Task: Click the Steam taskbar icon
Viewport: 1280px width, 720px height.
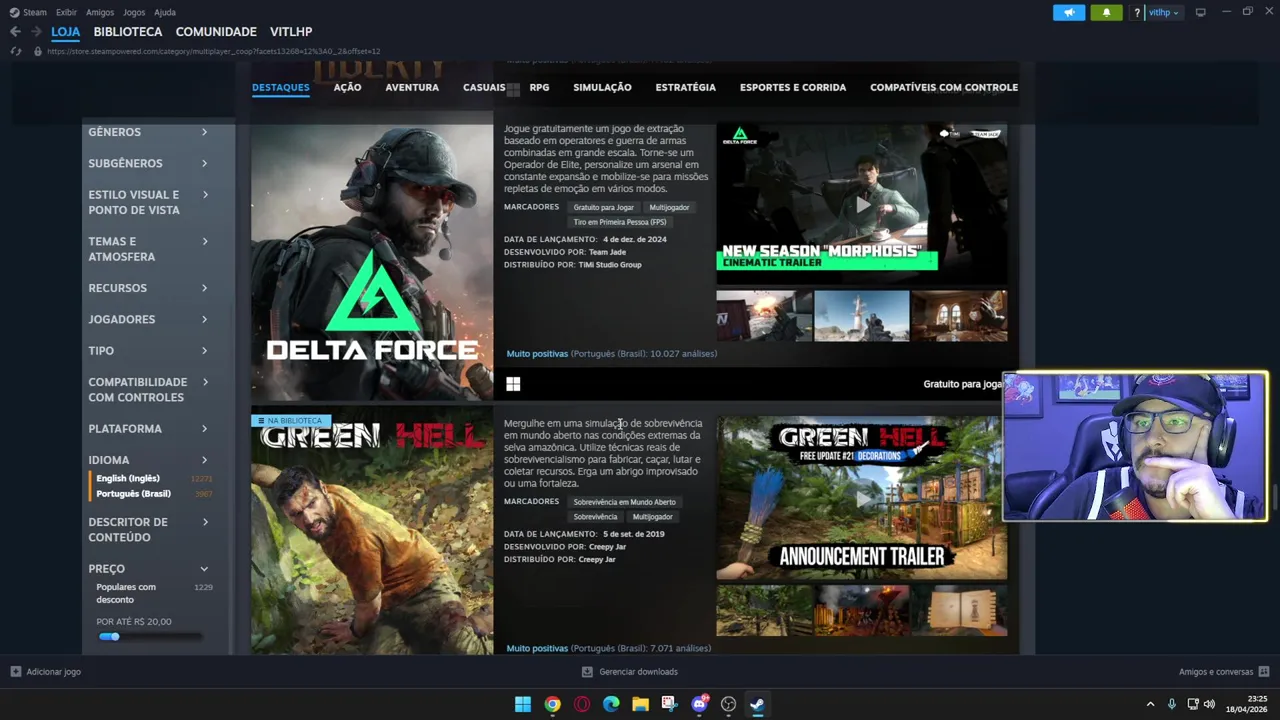Action: (x=757, y=704)
